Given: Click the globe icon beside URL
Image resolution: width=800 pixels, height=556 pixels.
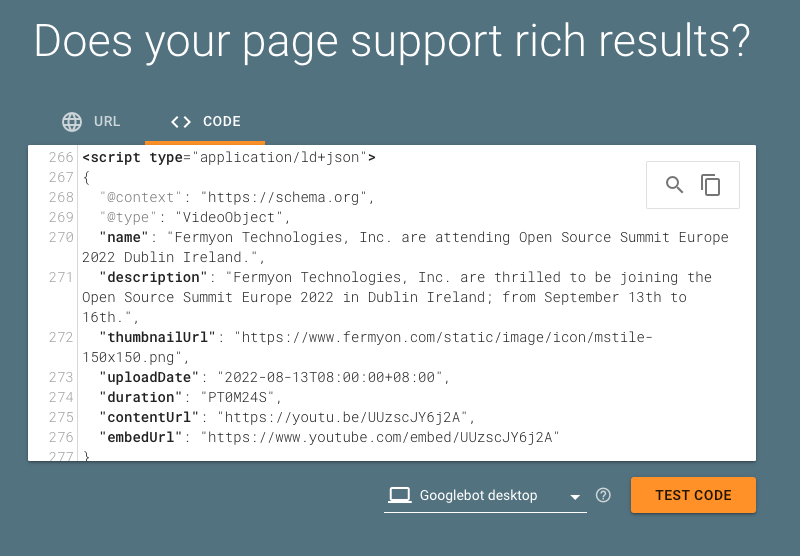Looking at the screenshot, I should pos(72,122).
